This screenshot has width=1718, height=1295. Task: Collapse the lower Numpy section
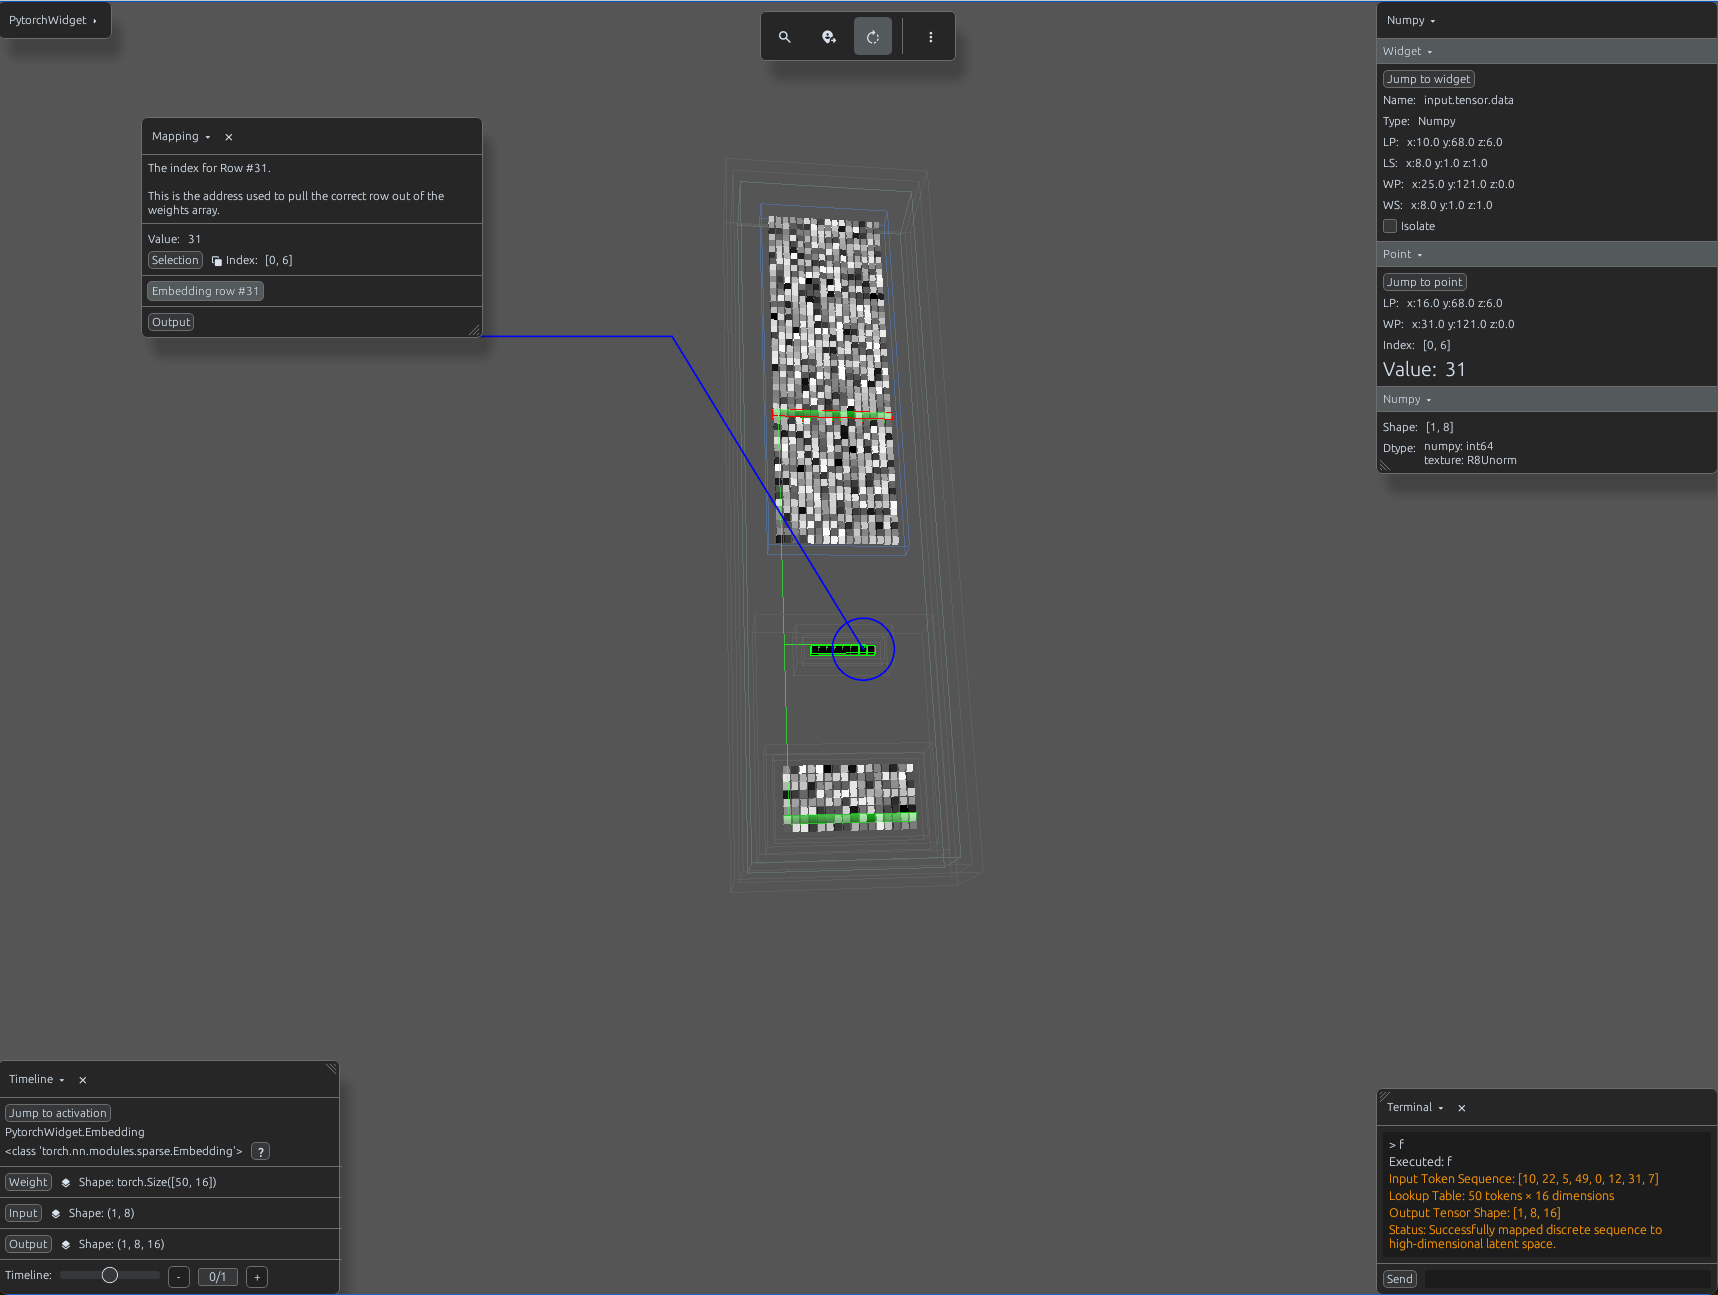click(1407, 400)
